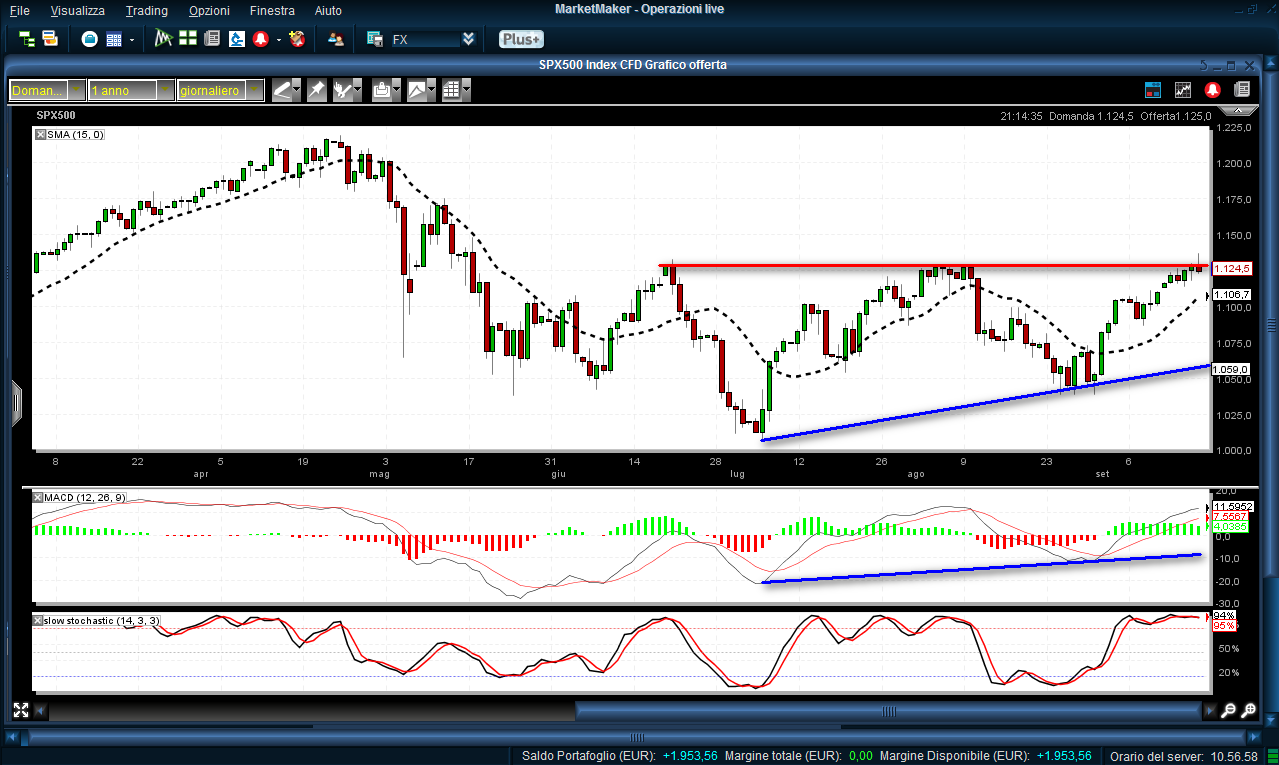Open the 'giornaliero' interval dropdown

[x=255, y=90]
